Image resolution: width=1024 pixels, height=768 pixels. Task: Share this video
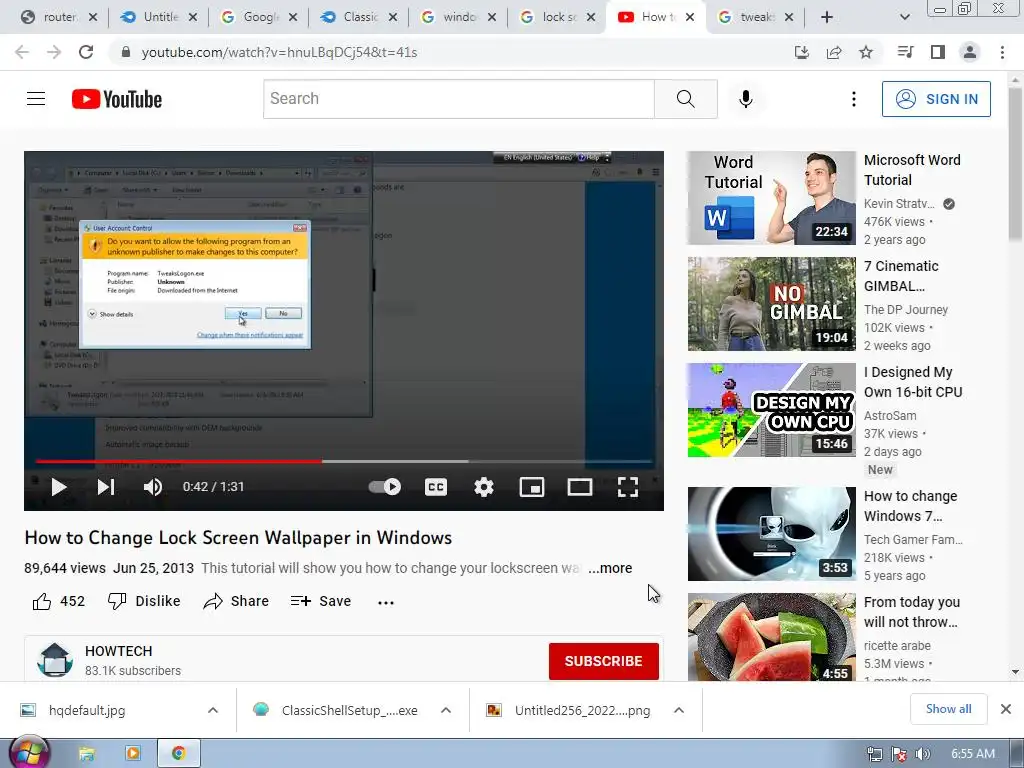(x=236, y=601)
